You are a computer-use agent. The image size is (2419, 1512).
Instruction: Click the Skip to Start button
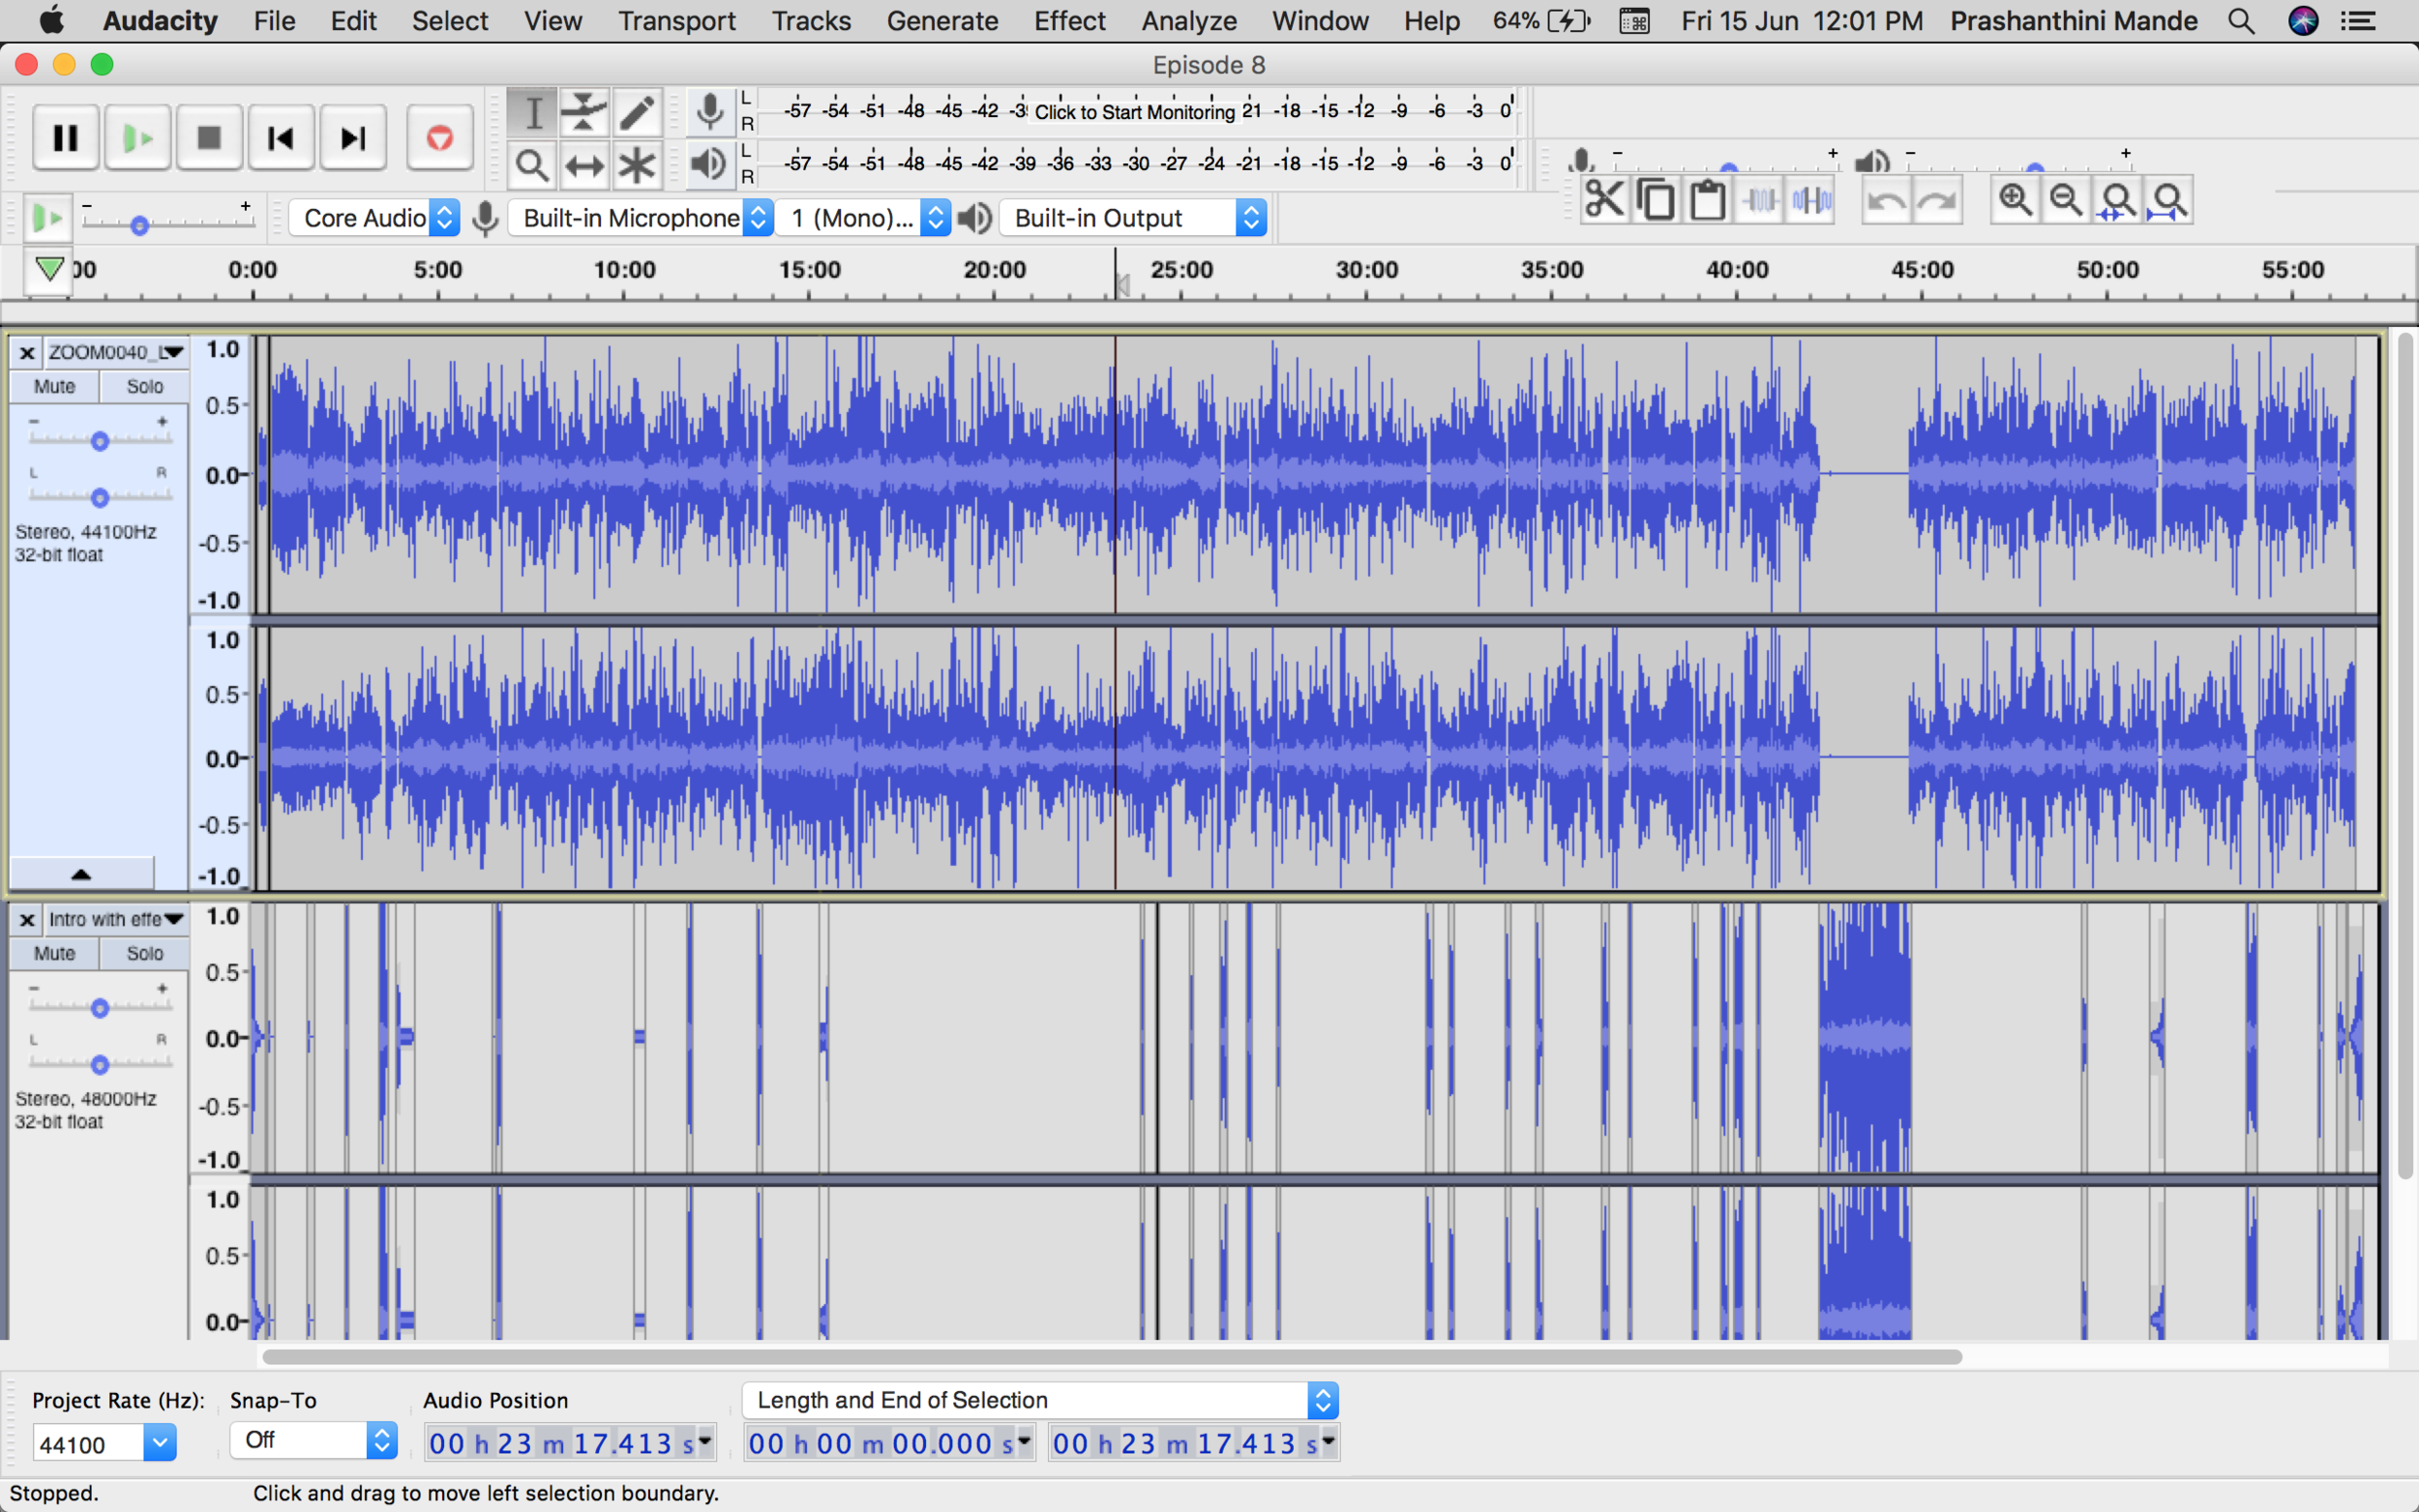[281, 138]
